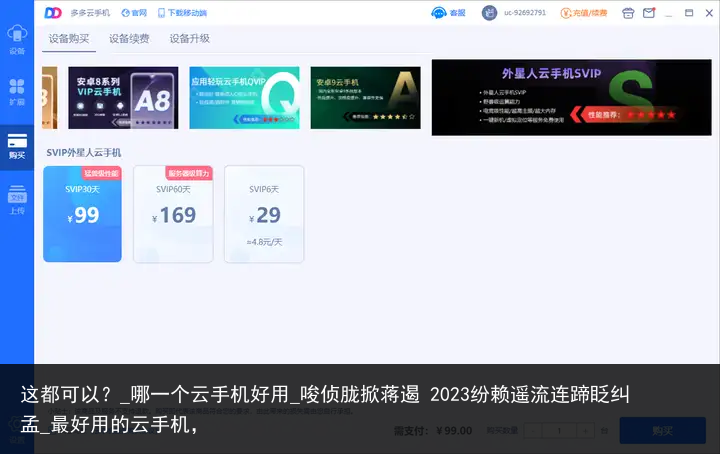Select the 安卓8系列 VIP云手机 banner

pyautogui.click(x=123, y=98)
